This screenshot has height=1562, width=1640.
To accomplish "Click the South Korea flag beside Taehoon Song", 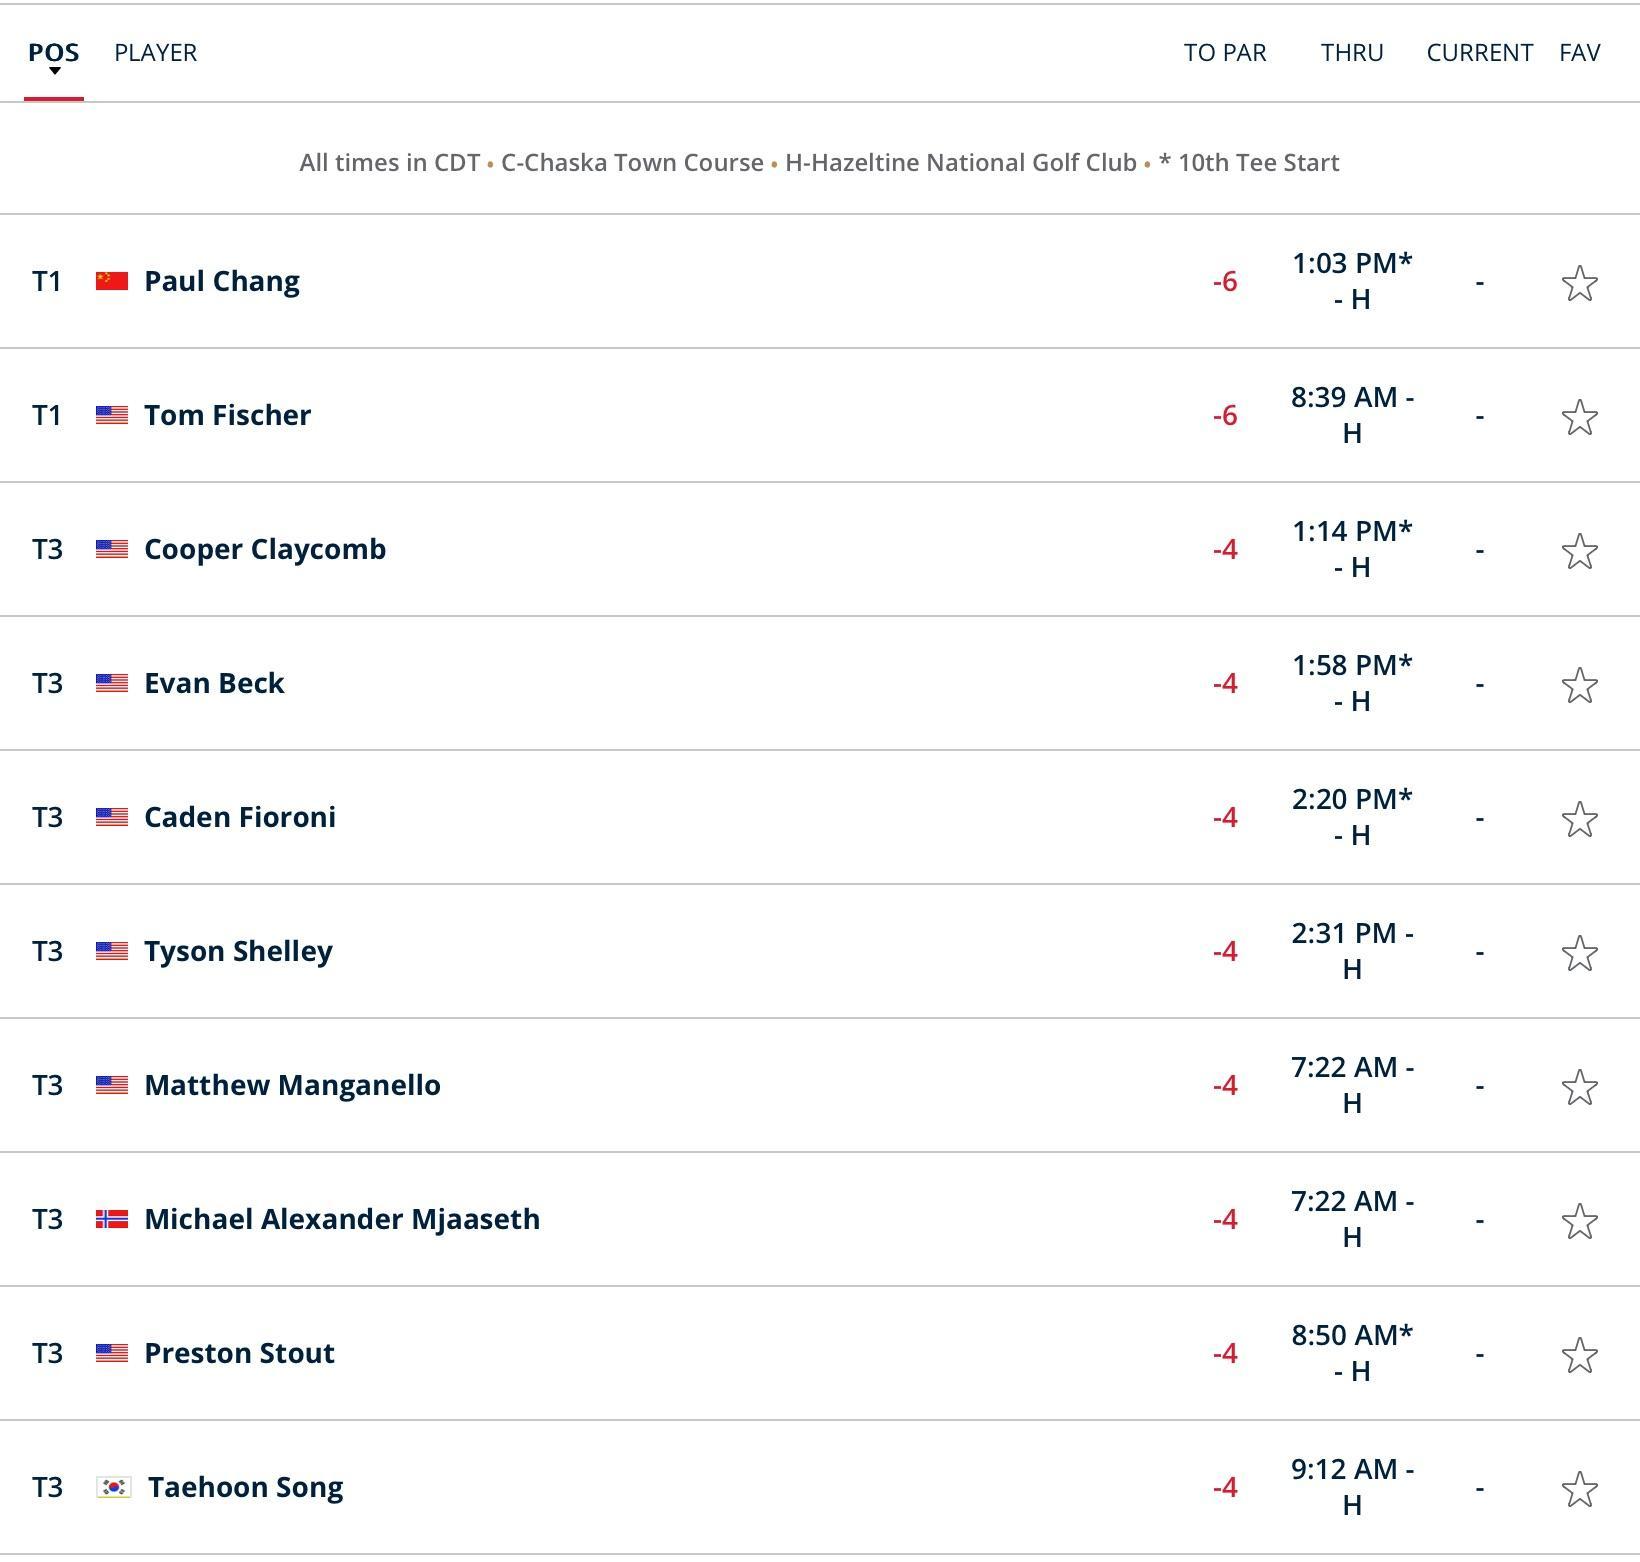I will point(113,1487).
